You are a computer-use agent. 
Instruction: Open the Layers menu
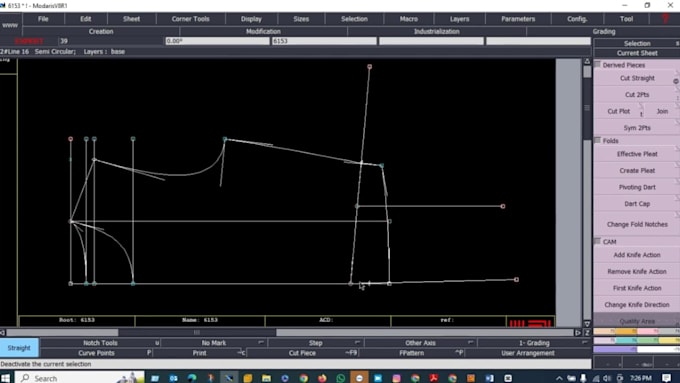[x=459, y=19]
